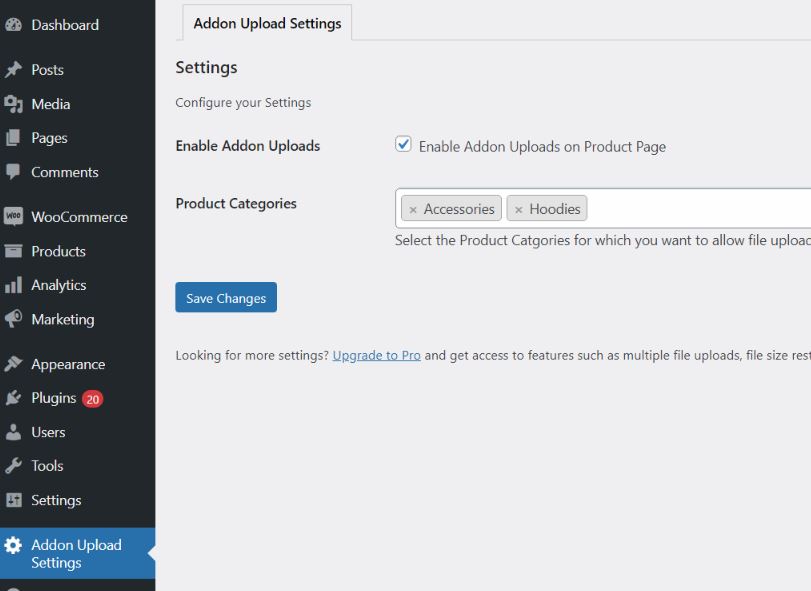This screenshot has width=811, height=591.
Task: Click the Addon Upload Settings gear icon
Action: [13, 545]
